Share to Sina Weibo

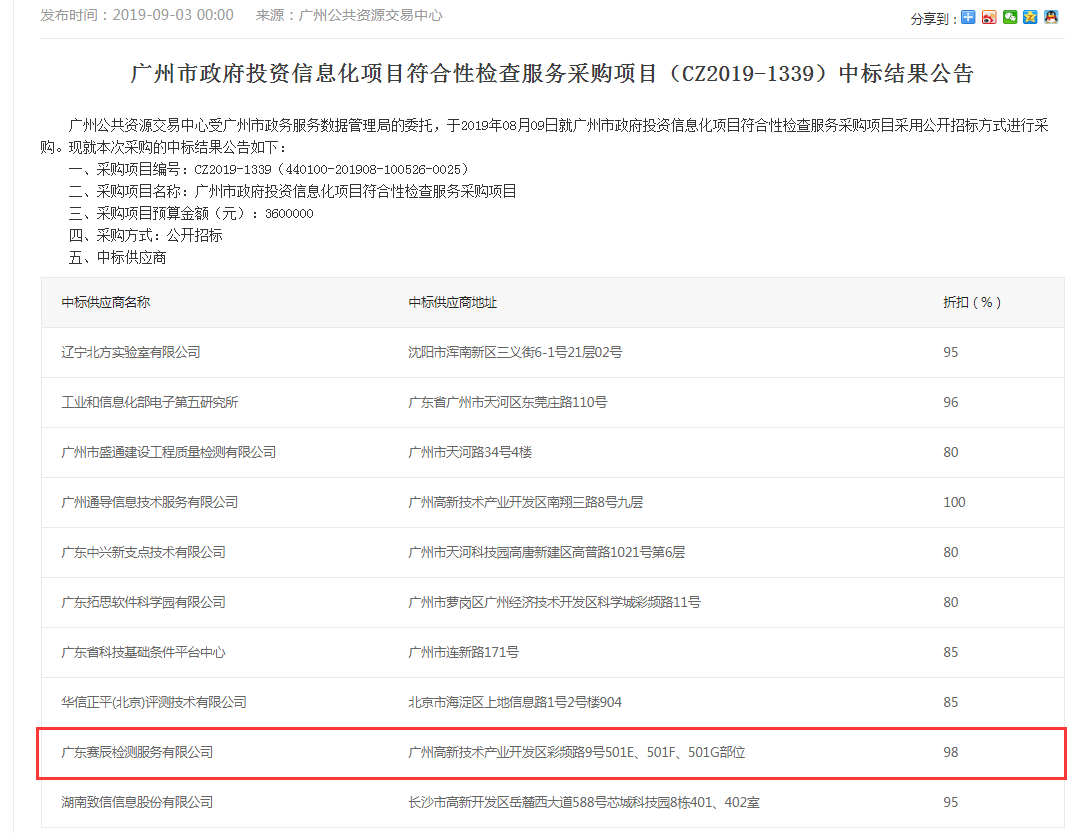[x=988, y=17]
